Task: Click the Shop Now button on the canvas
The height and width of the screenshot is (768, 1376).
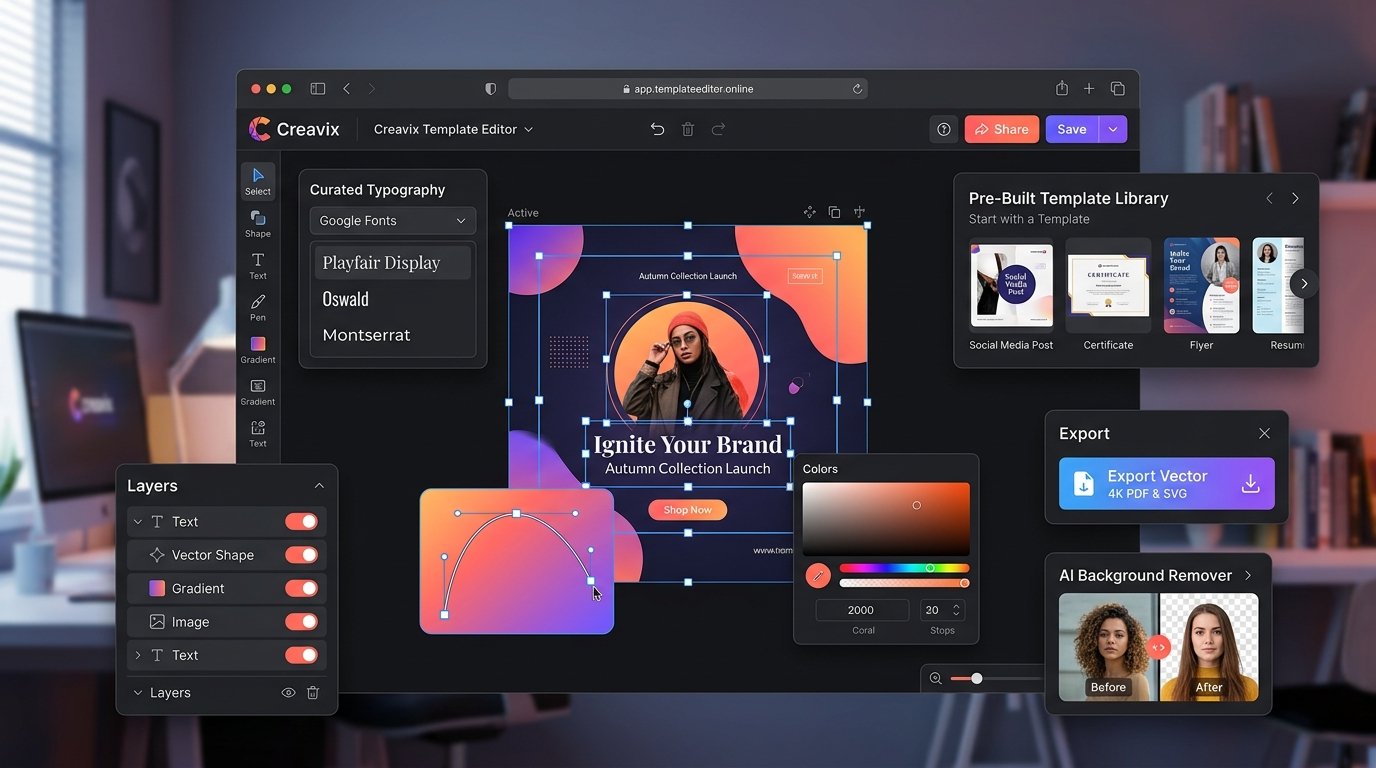Action: 688,510
